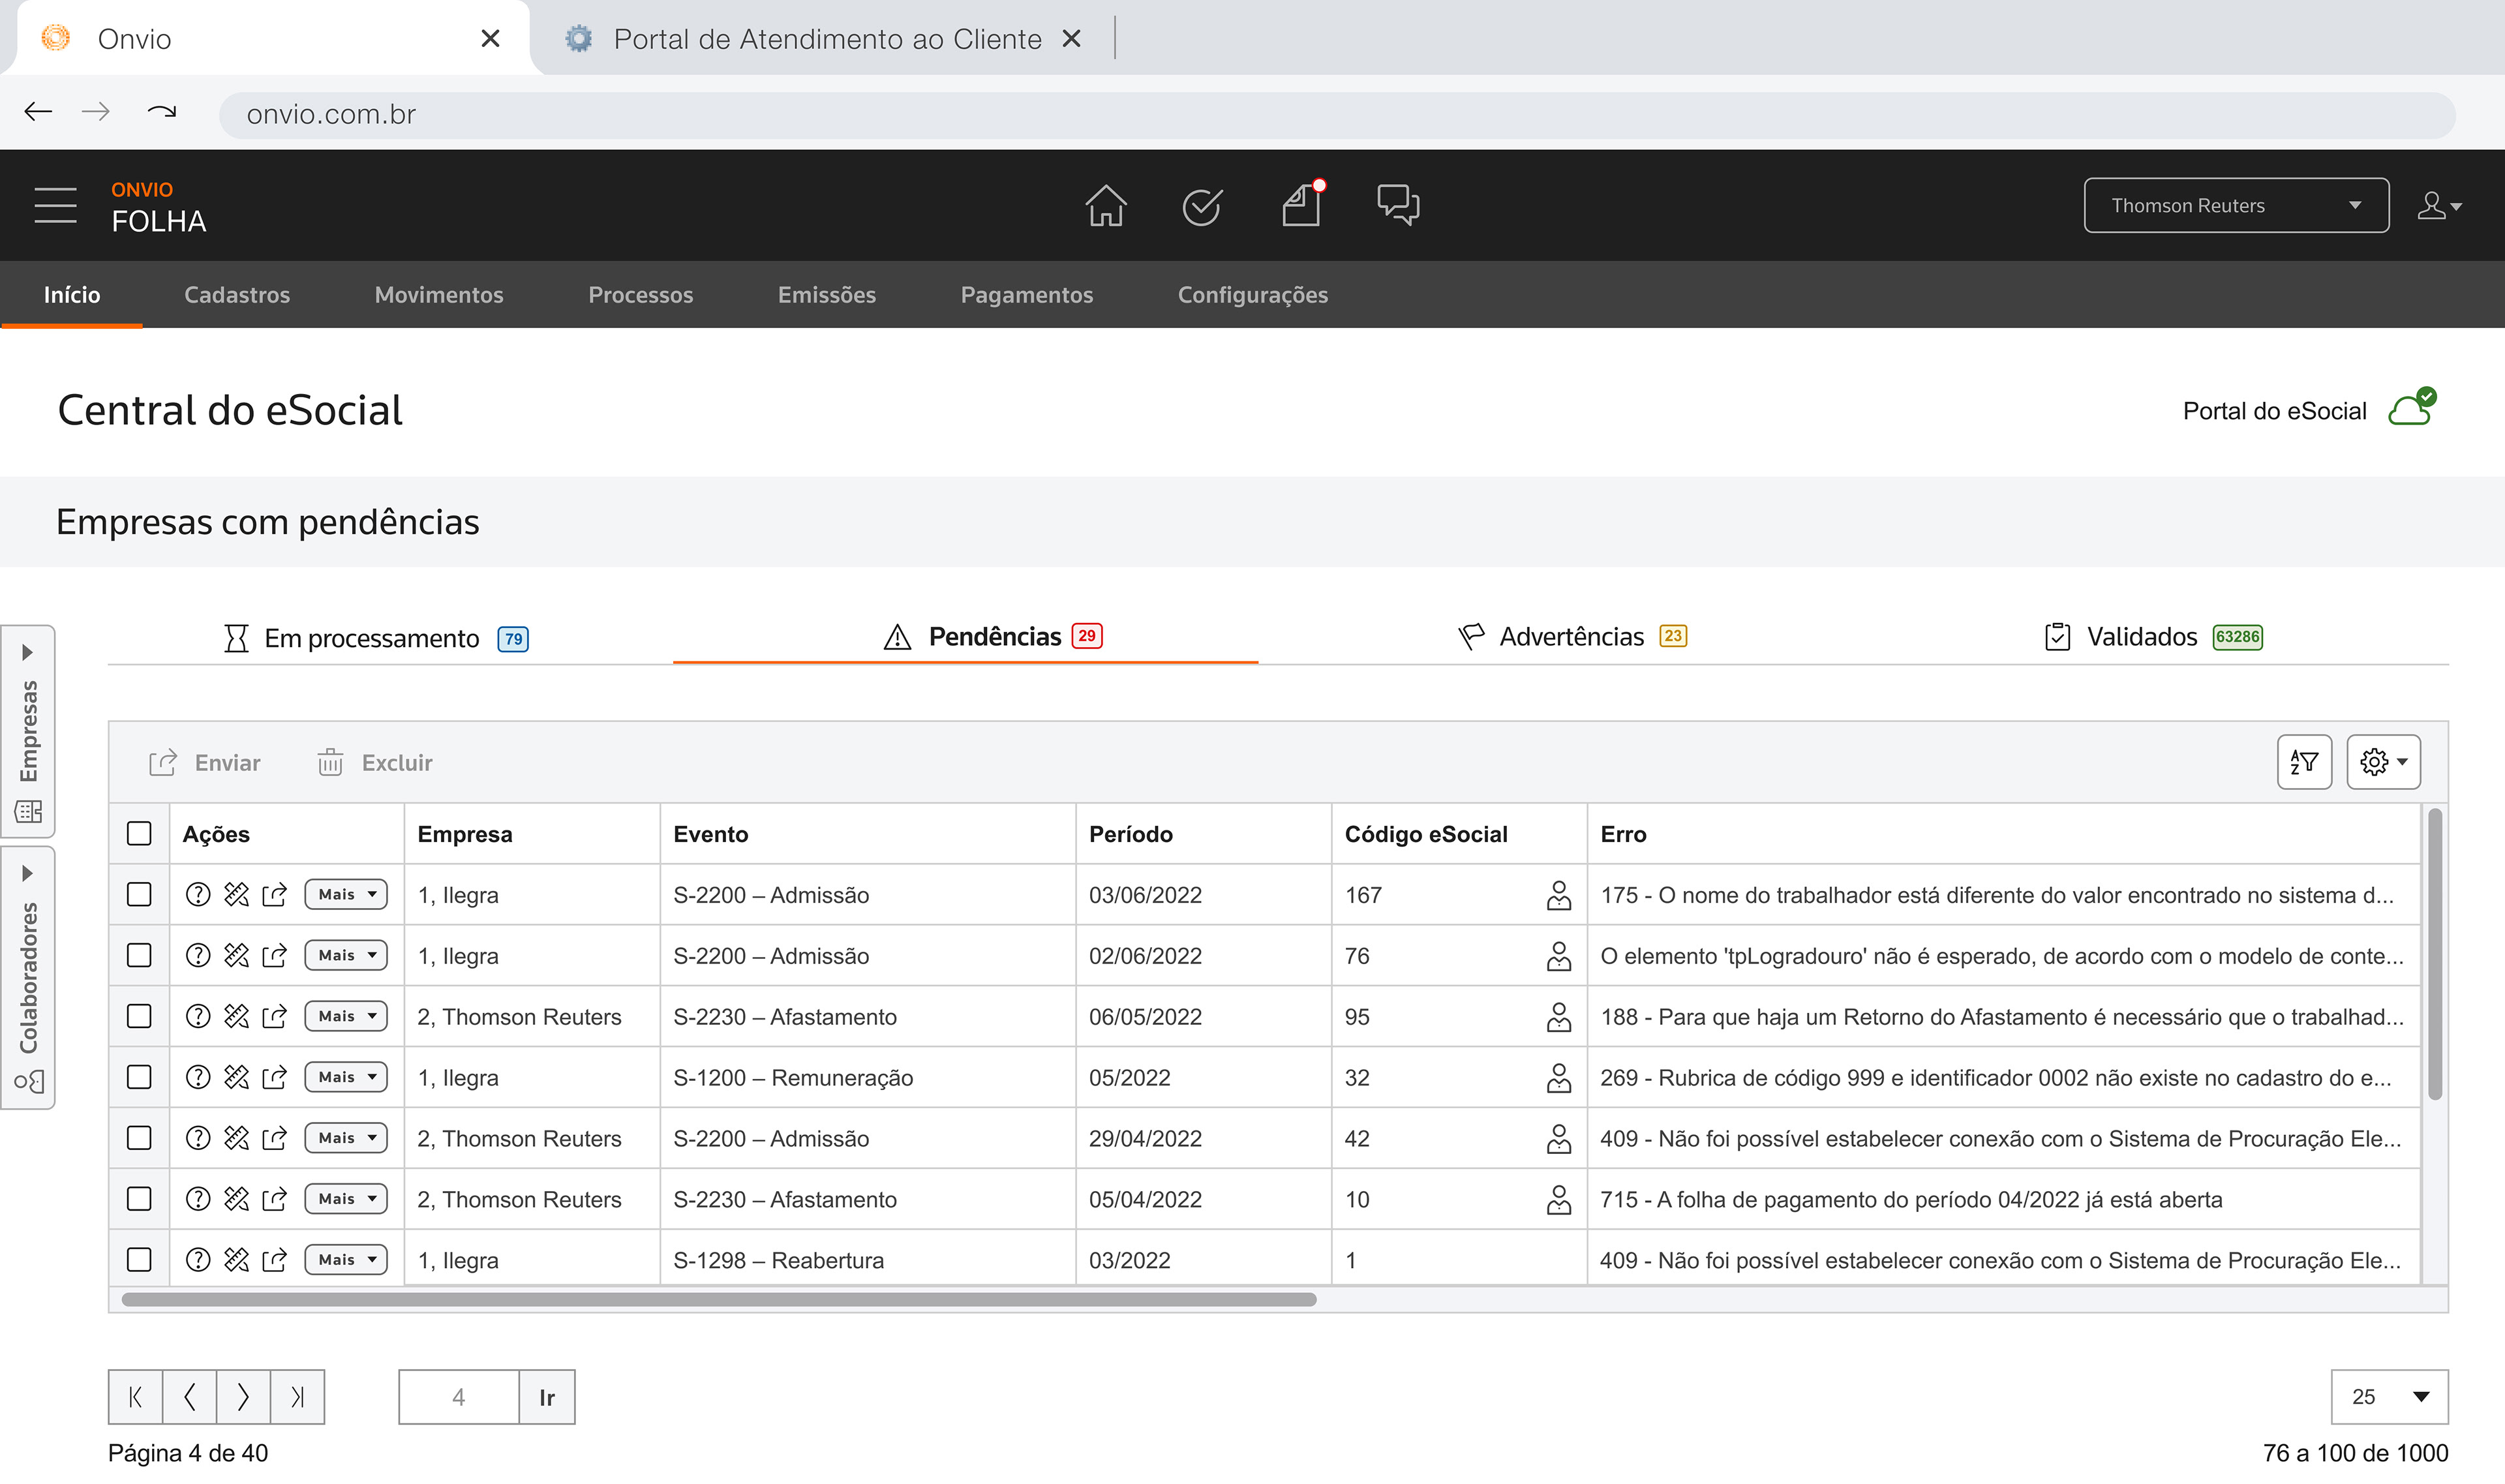
Task: Click worker person icon in row 95
Action: pos(1558,1017)
